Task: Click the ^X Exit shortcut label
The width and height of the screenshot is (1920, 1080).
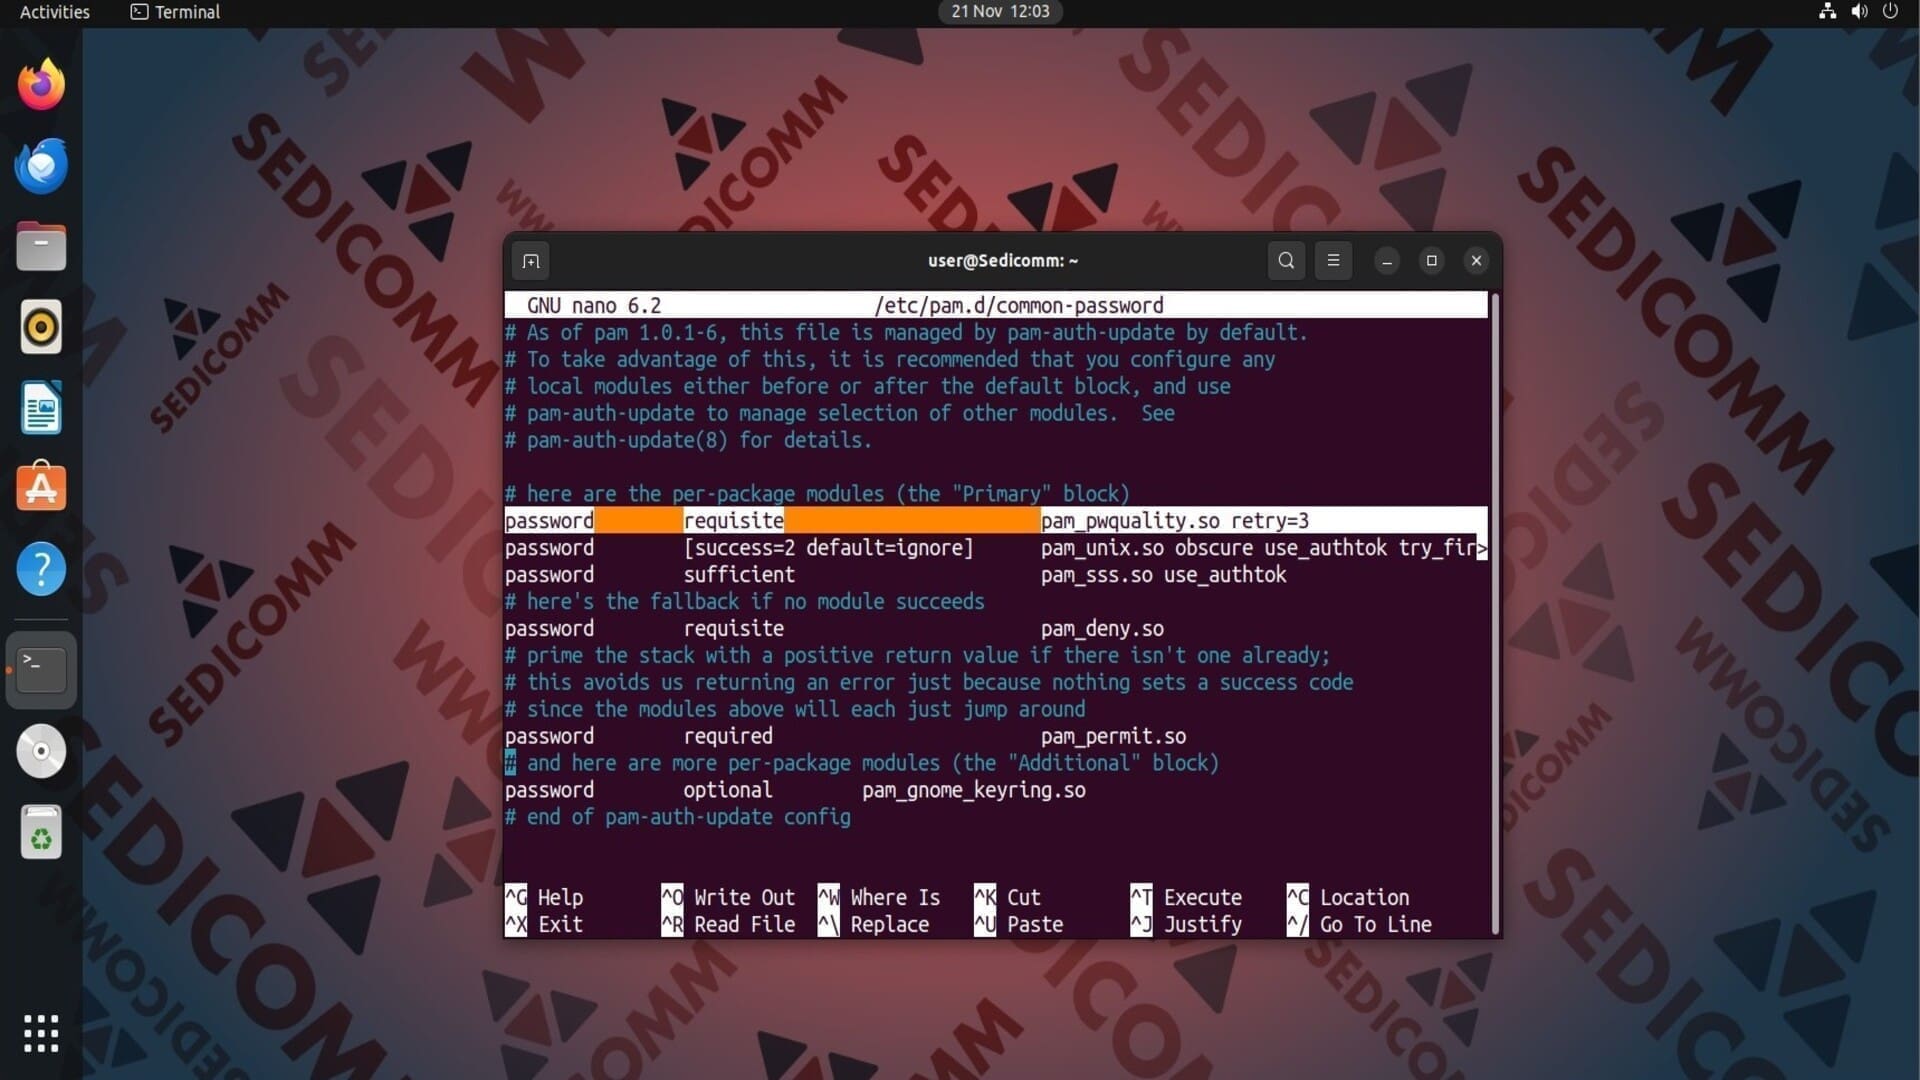Action: (544, 924)
